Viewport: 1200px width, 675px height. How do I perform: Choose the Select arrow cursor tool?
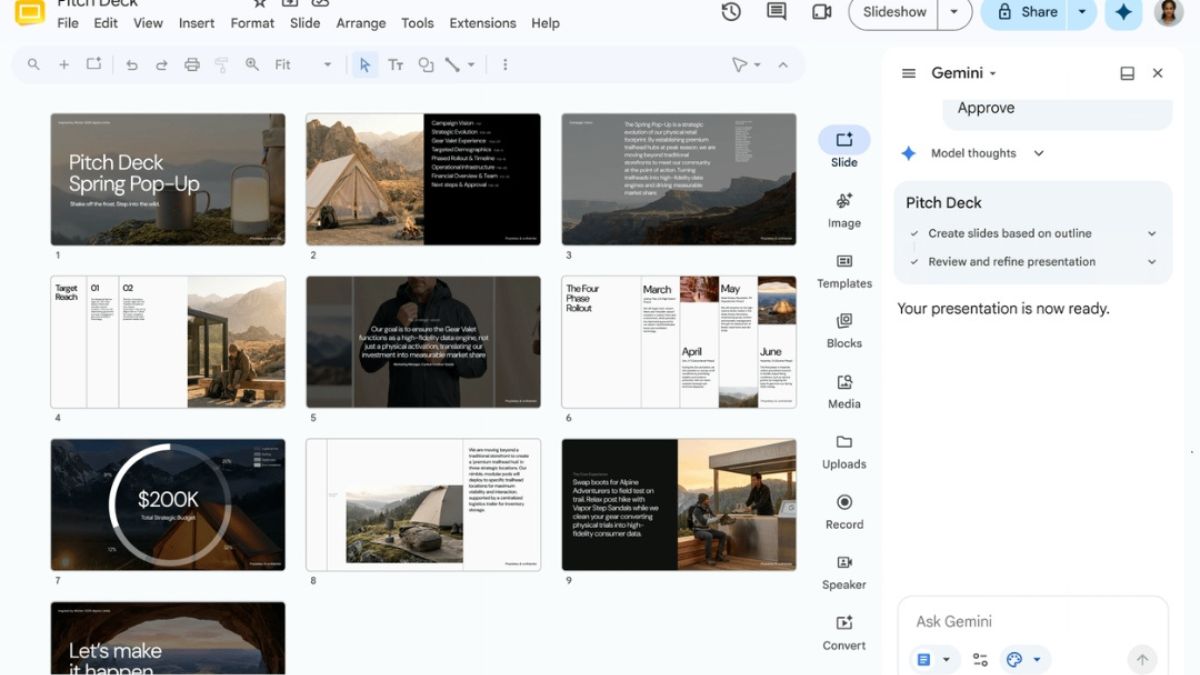point(365,65)
